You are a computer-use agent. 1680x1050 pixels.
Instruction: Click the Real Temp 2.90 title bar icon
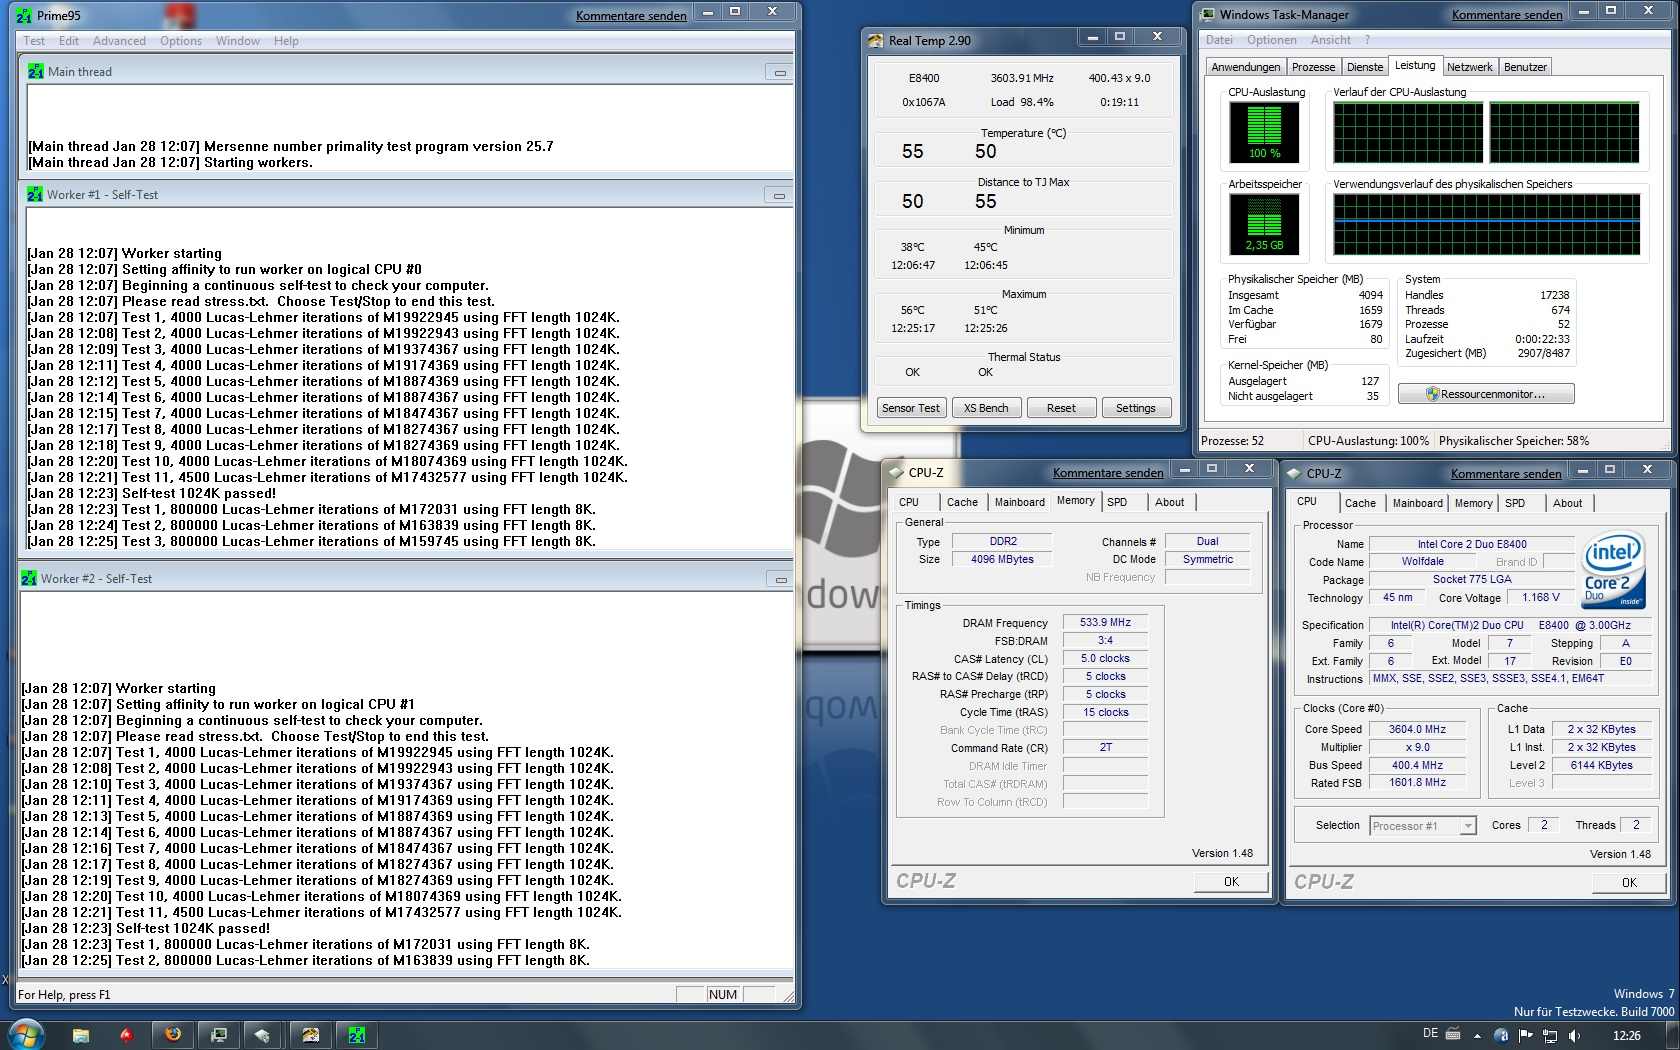coord(875,41)
